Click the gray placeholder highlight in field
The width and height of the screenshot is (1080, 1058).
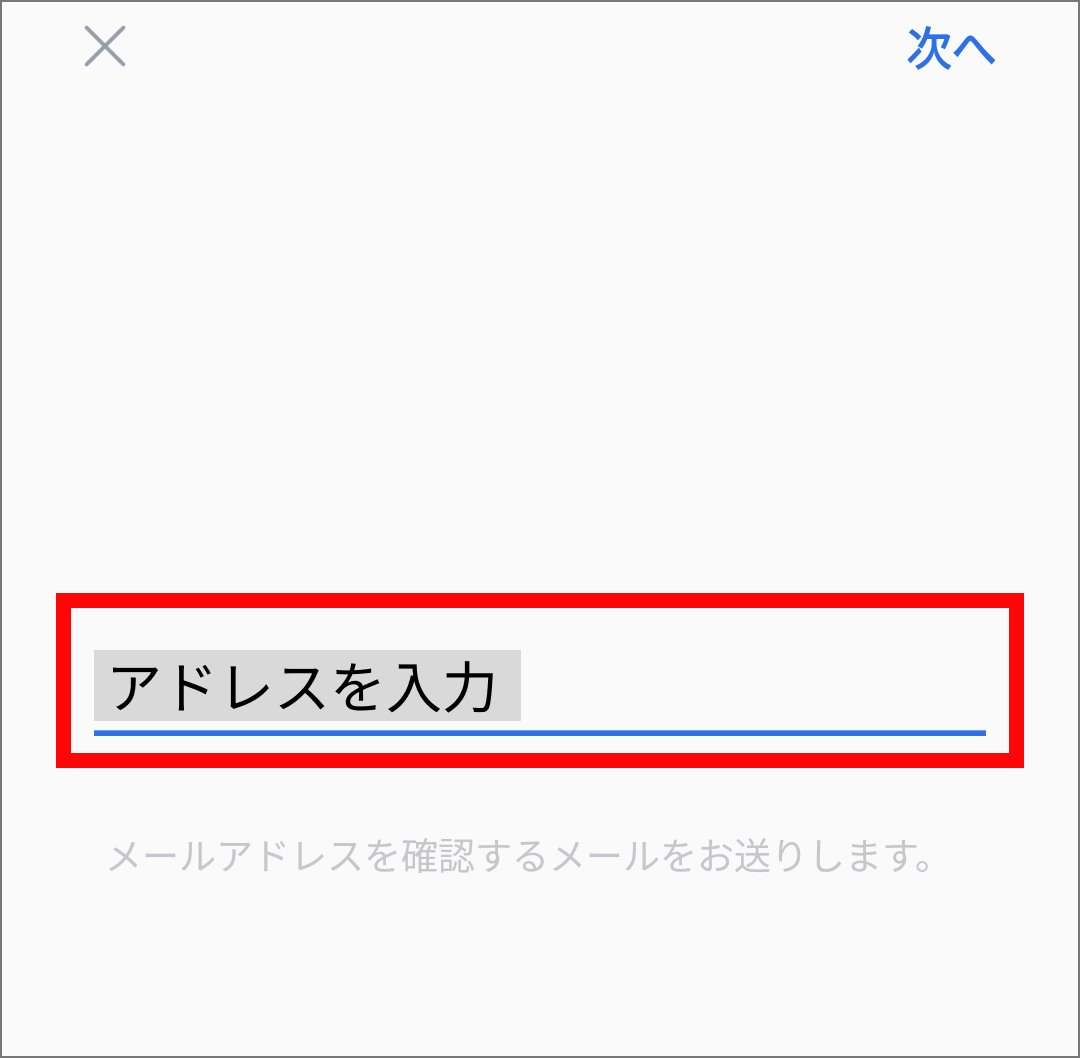(x=307, y=685)
